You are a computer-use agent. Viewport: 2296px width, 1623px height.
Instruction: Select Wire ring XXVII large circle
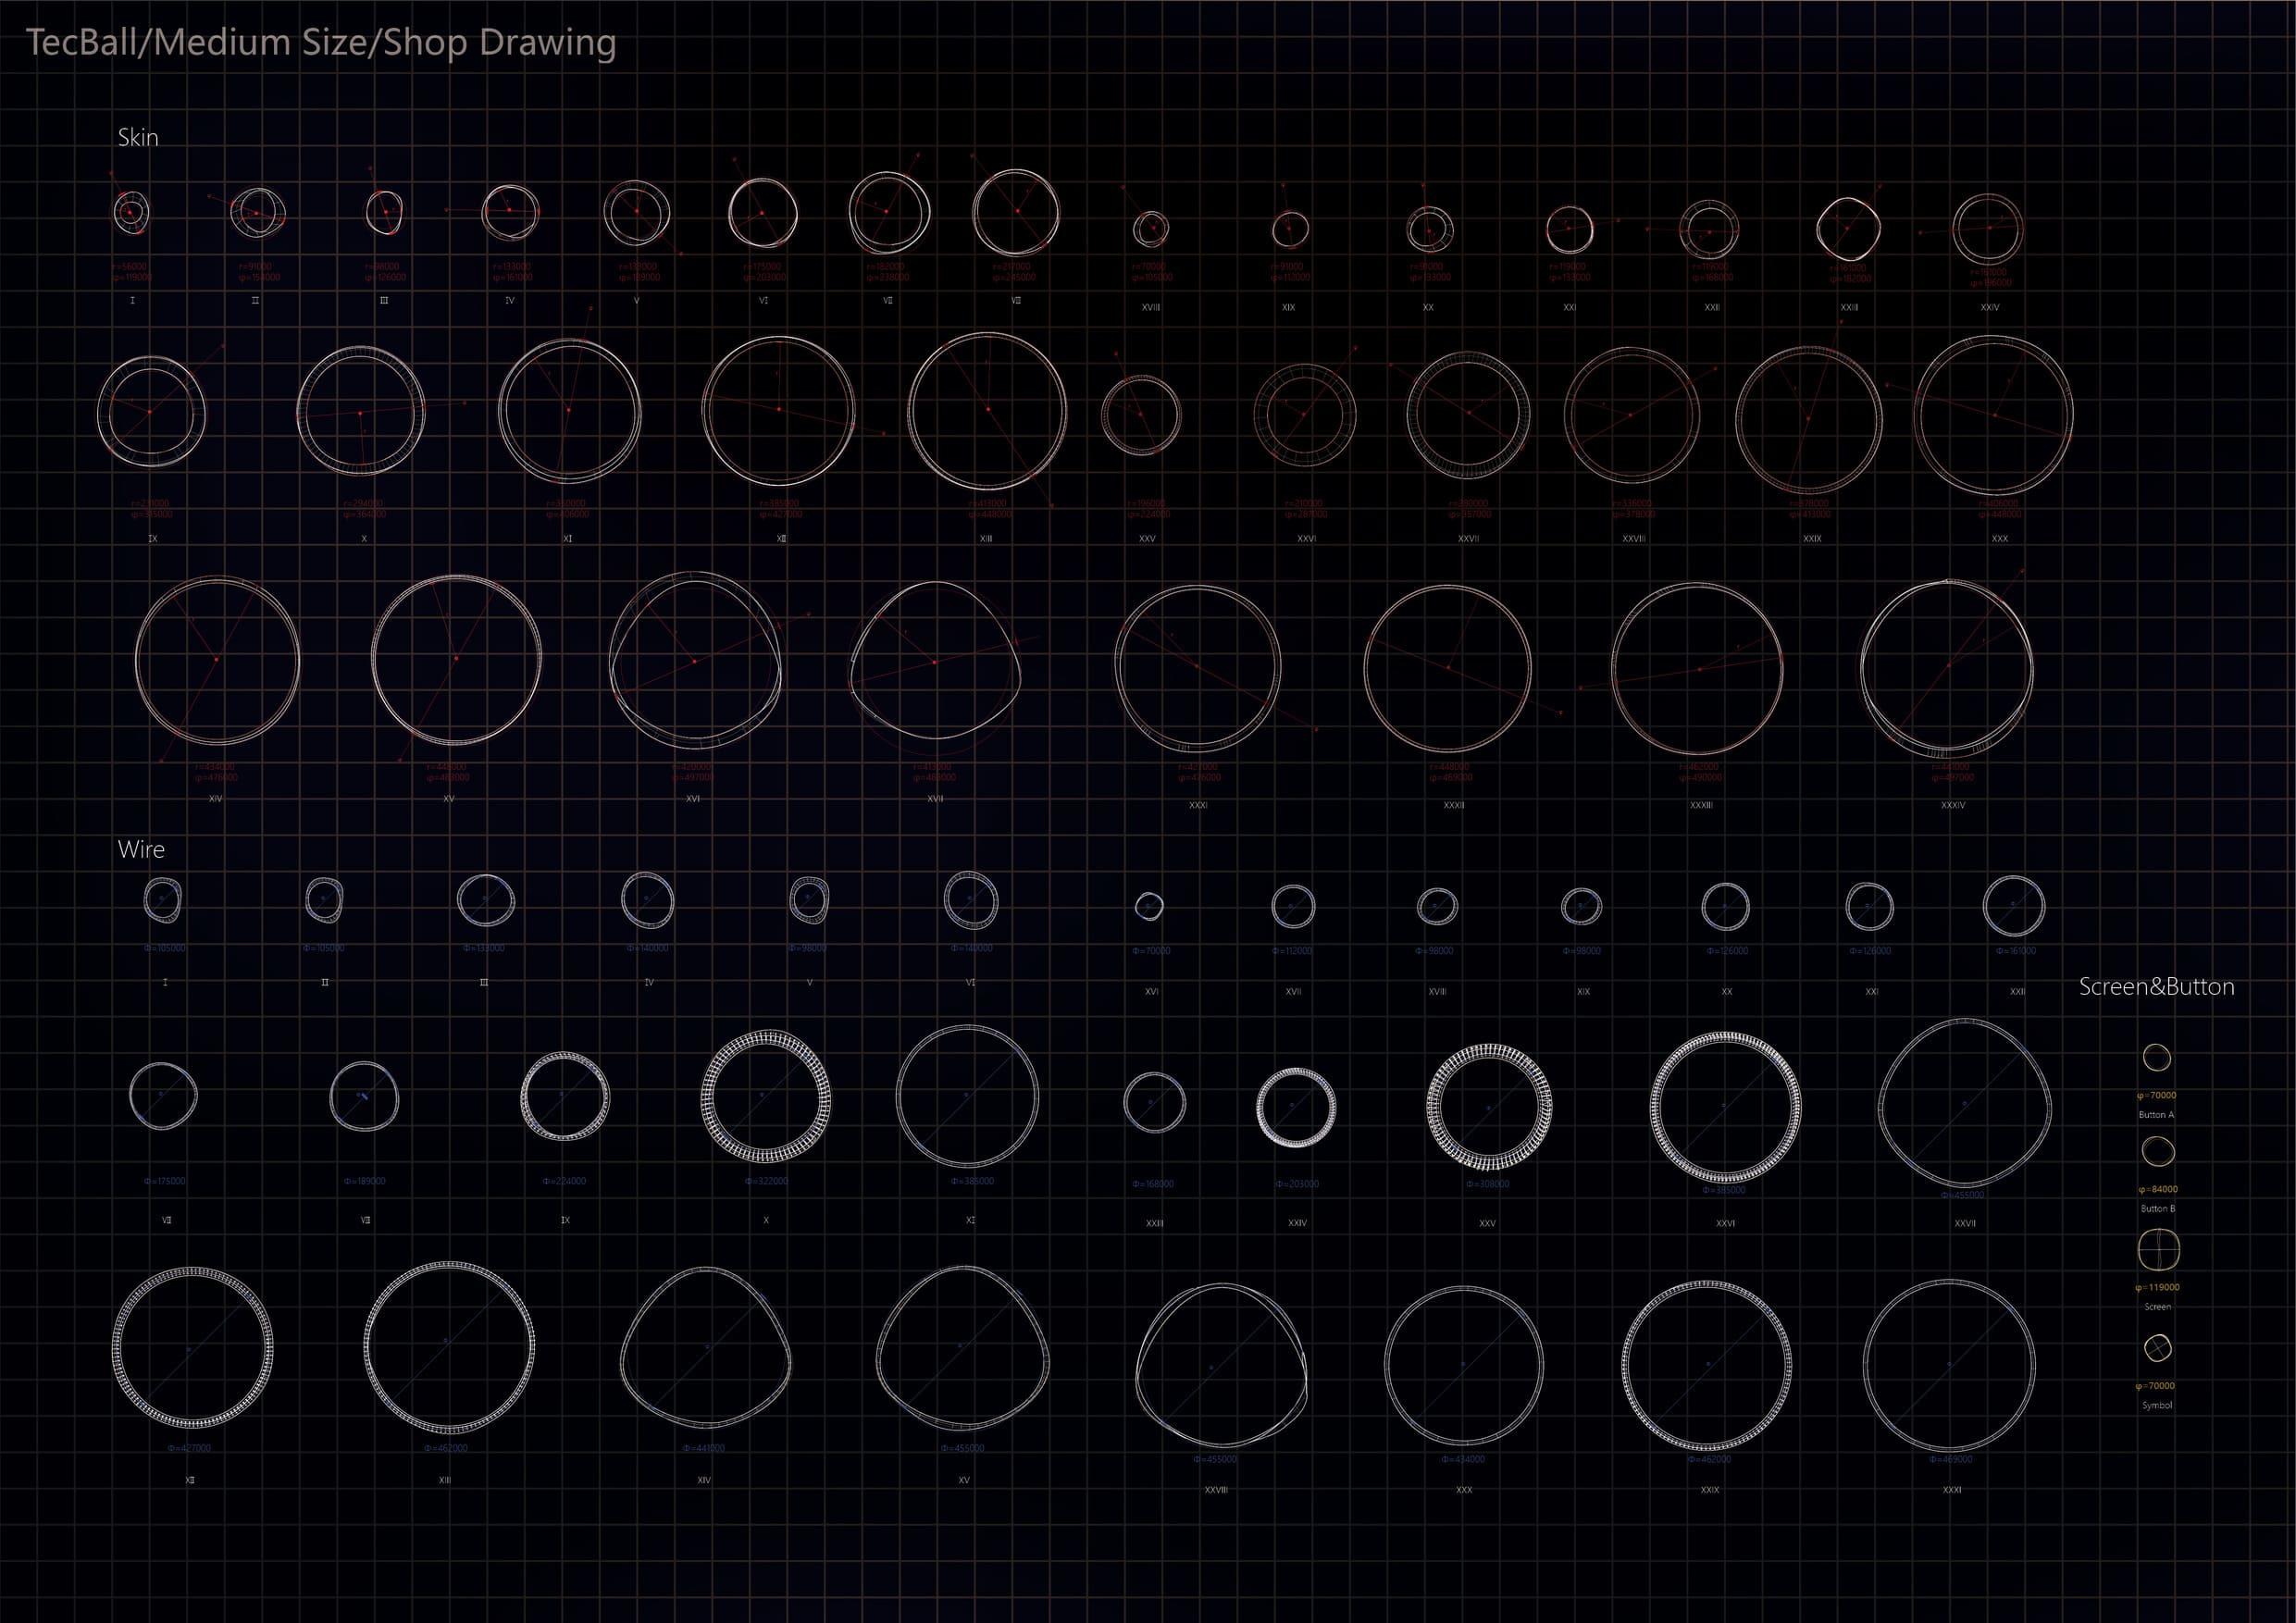click(x=1964, y=1104)
